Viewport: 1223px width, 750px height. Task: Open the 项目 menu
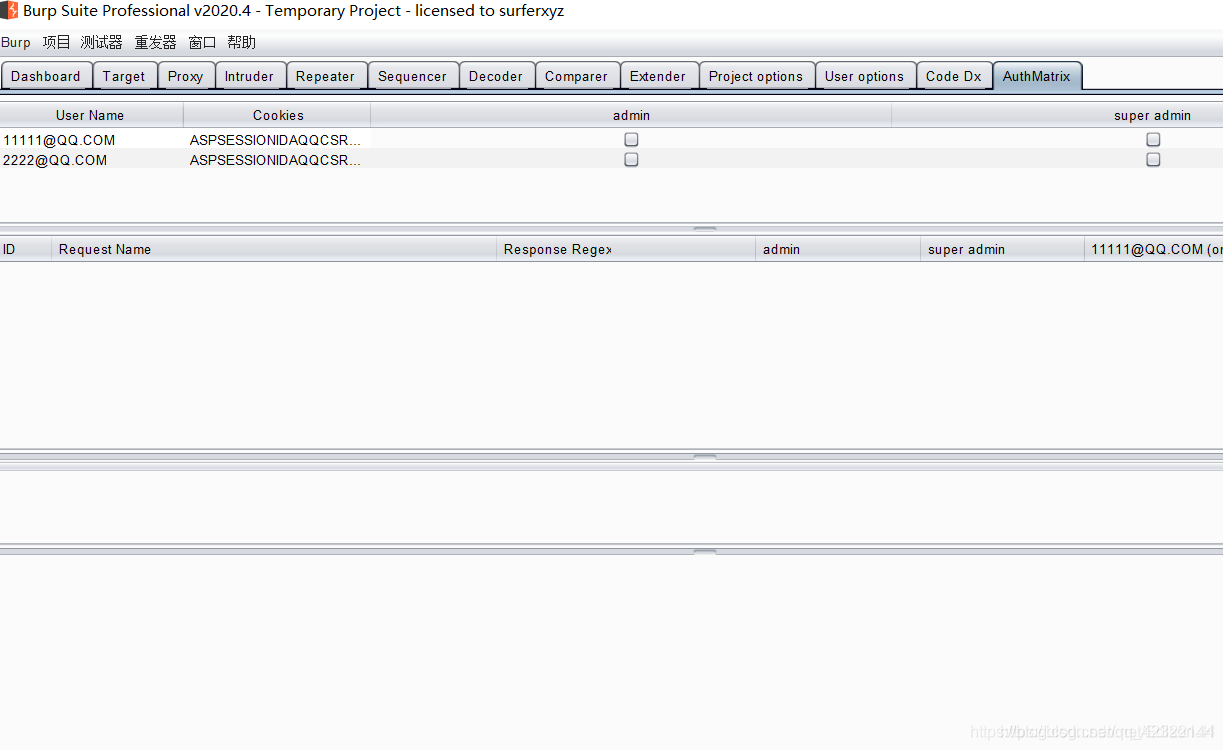tap(56, 42)
